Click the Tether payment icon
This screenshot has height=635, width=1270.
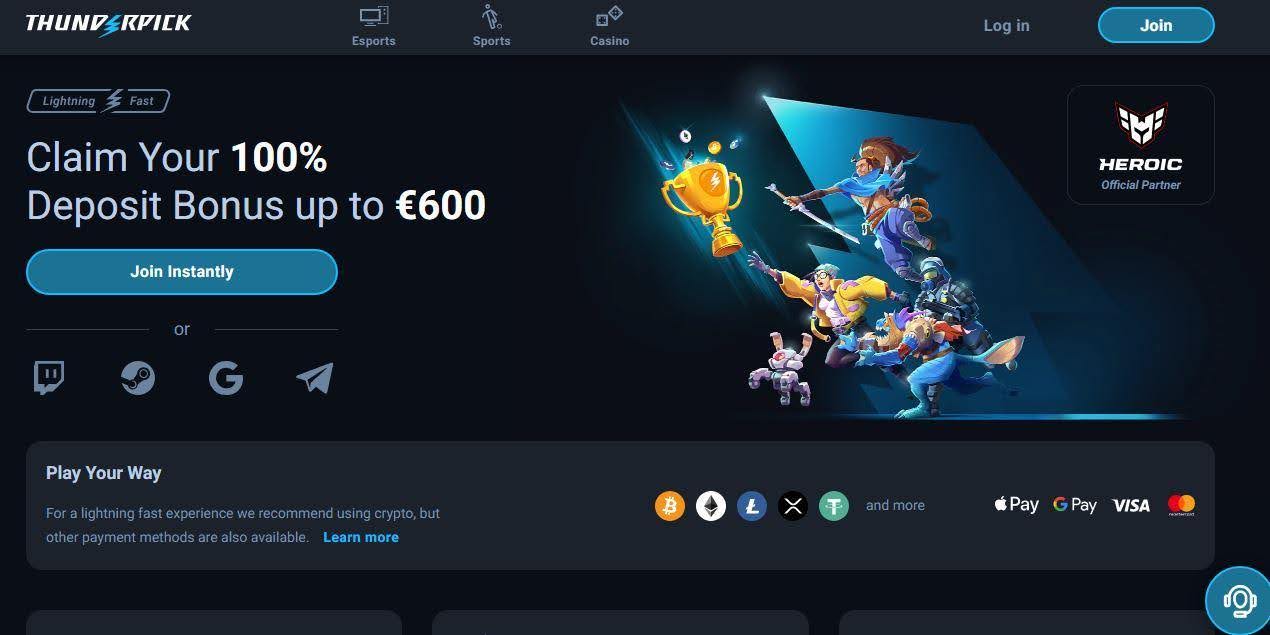click(834, 506)
